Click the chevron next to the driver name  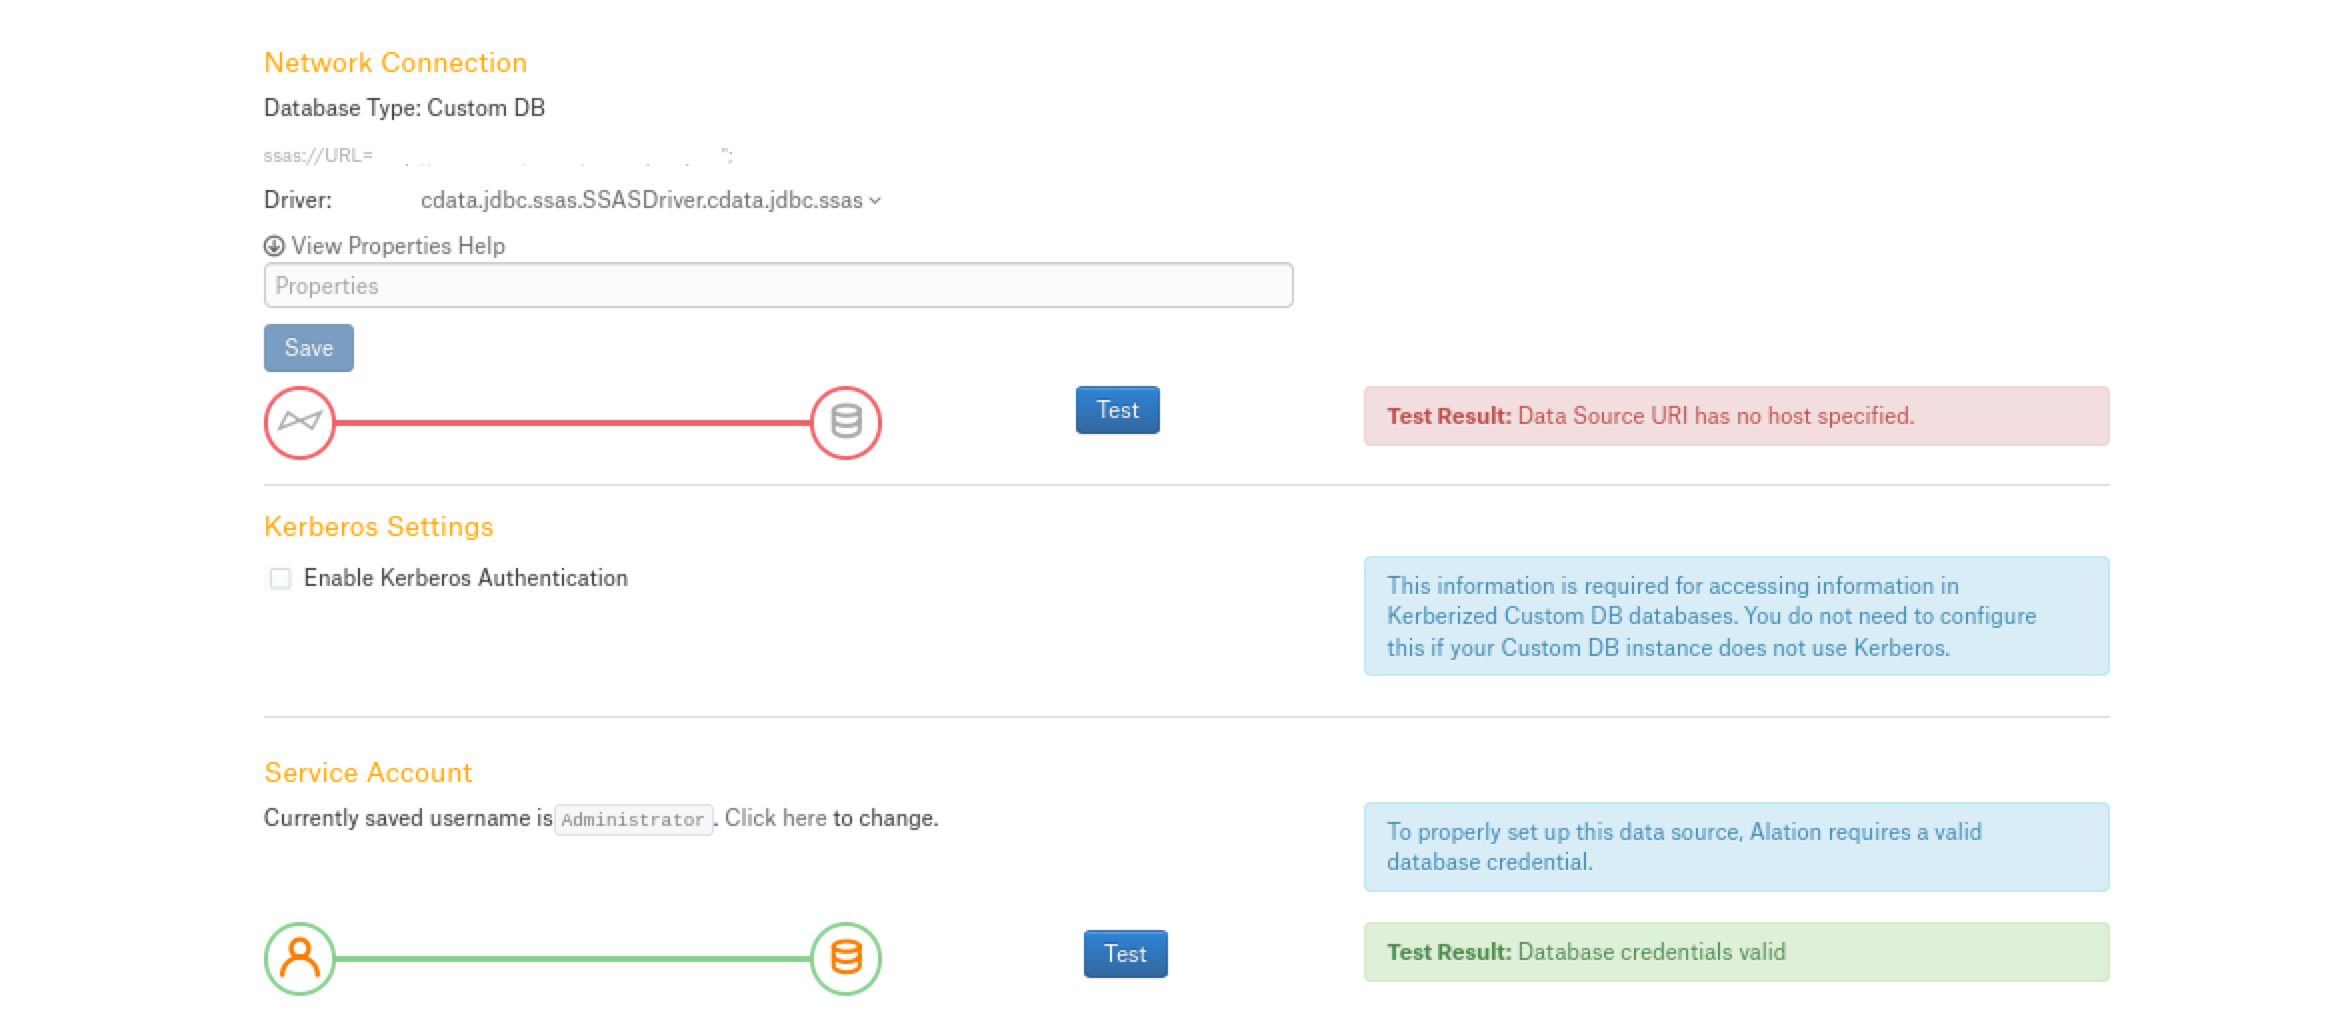875,200
